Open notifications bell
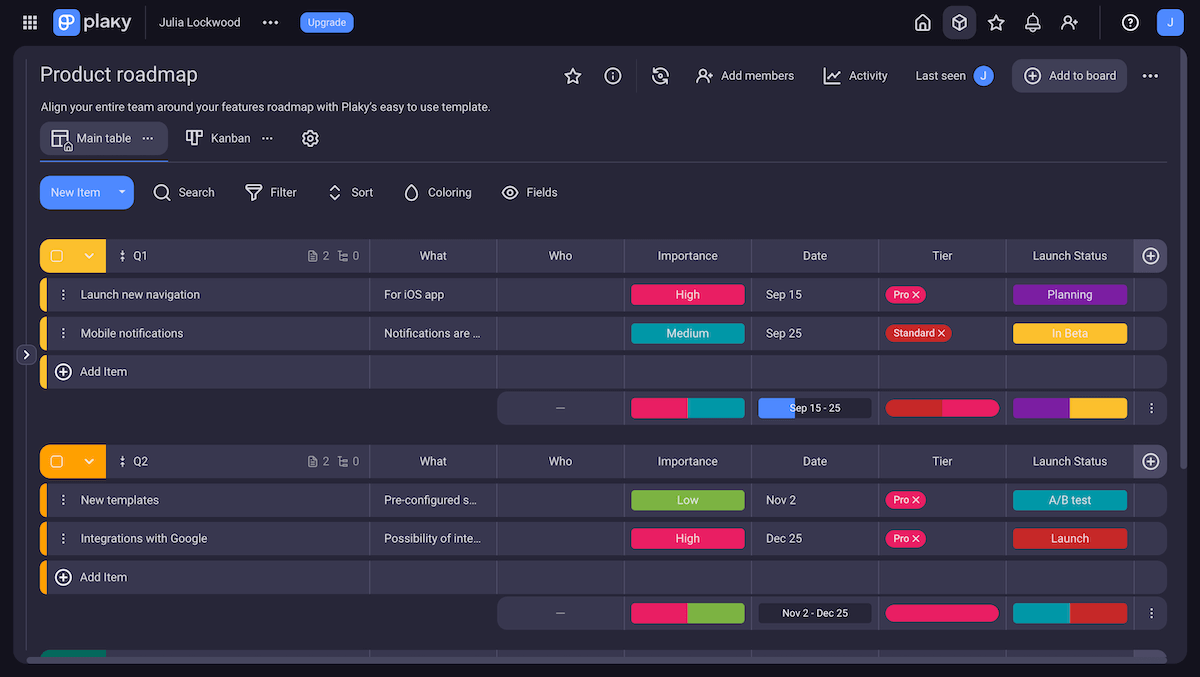This screenshot has height=677, width=1200. [1032, 21]
